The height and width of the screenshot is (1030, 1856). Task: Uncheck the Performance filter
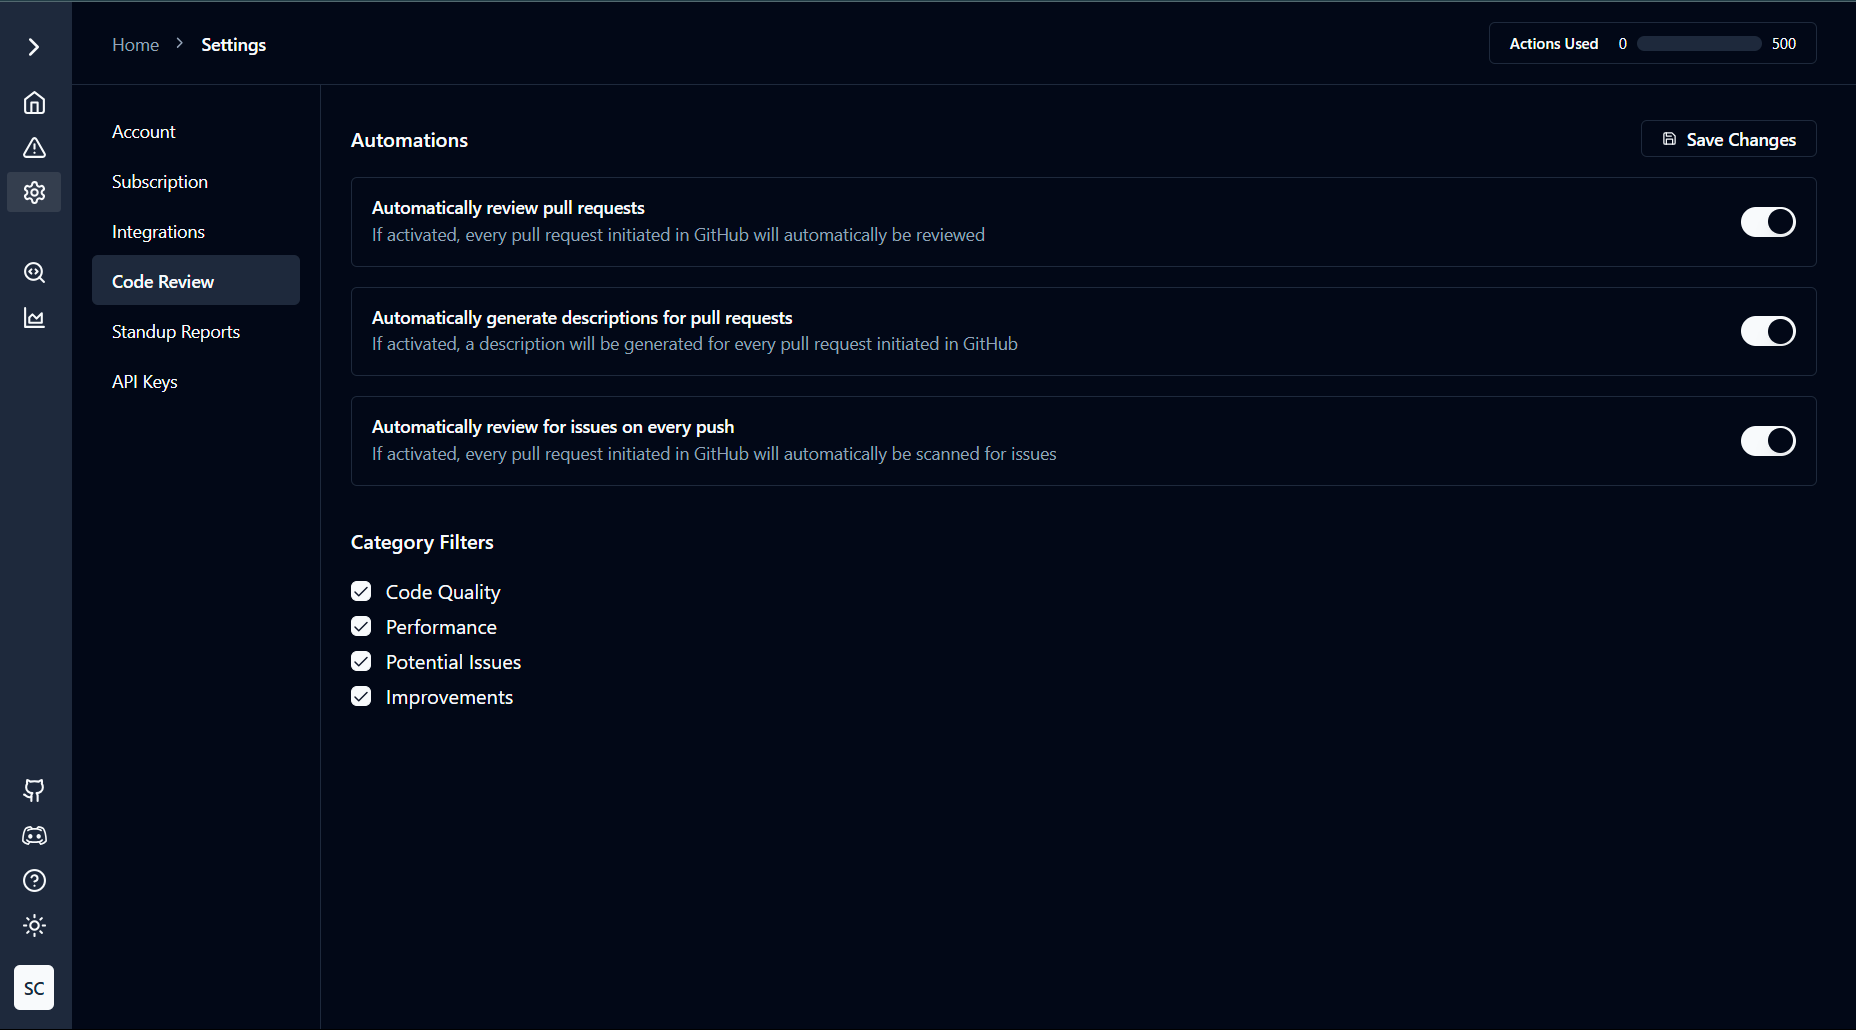361,626
